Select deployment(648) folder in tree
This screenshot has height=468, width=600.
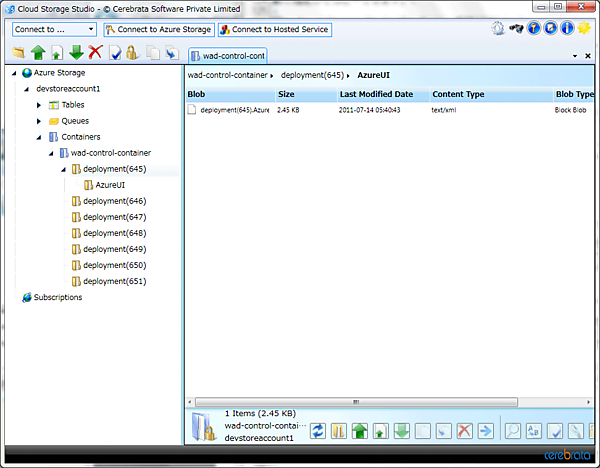click(x=114, y=233)
